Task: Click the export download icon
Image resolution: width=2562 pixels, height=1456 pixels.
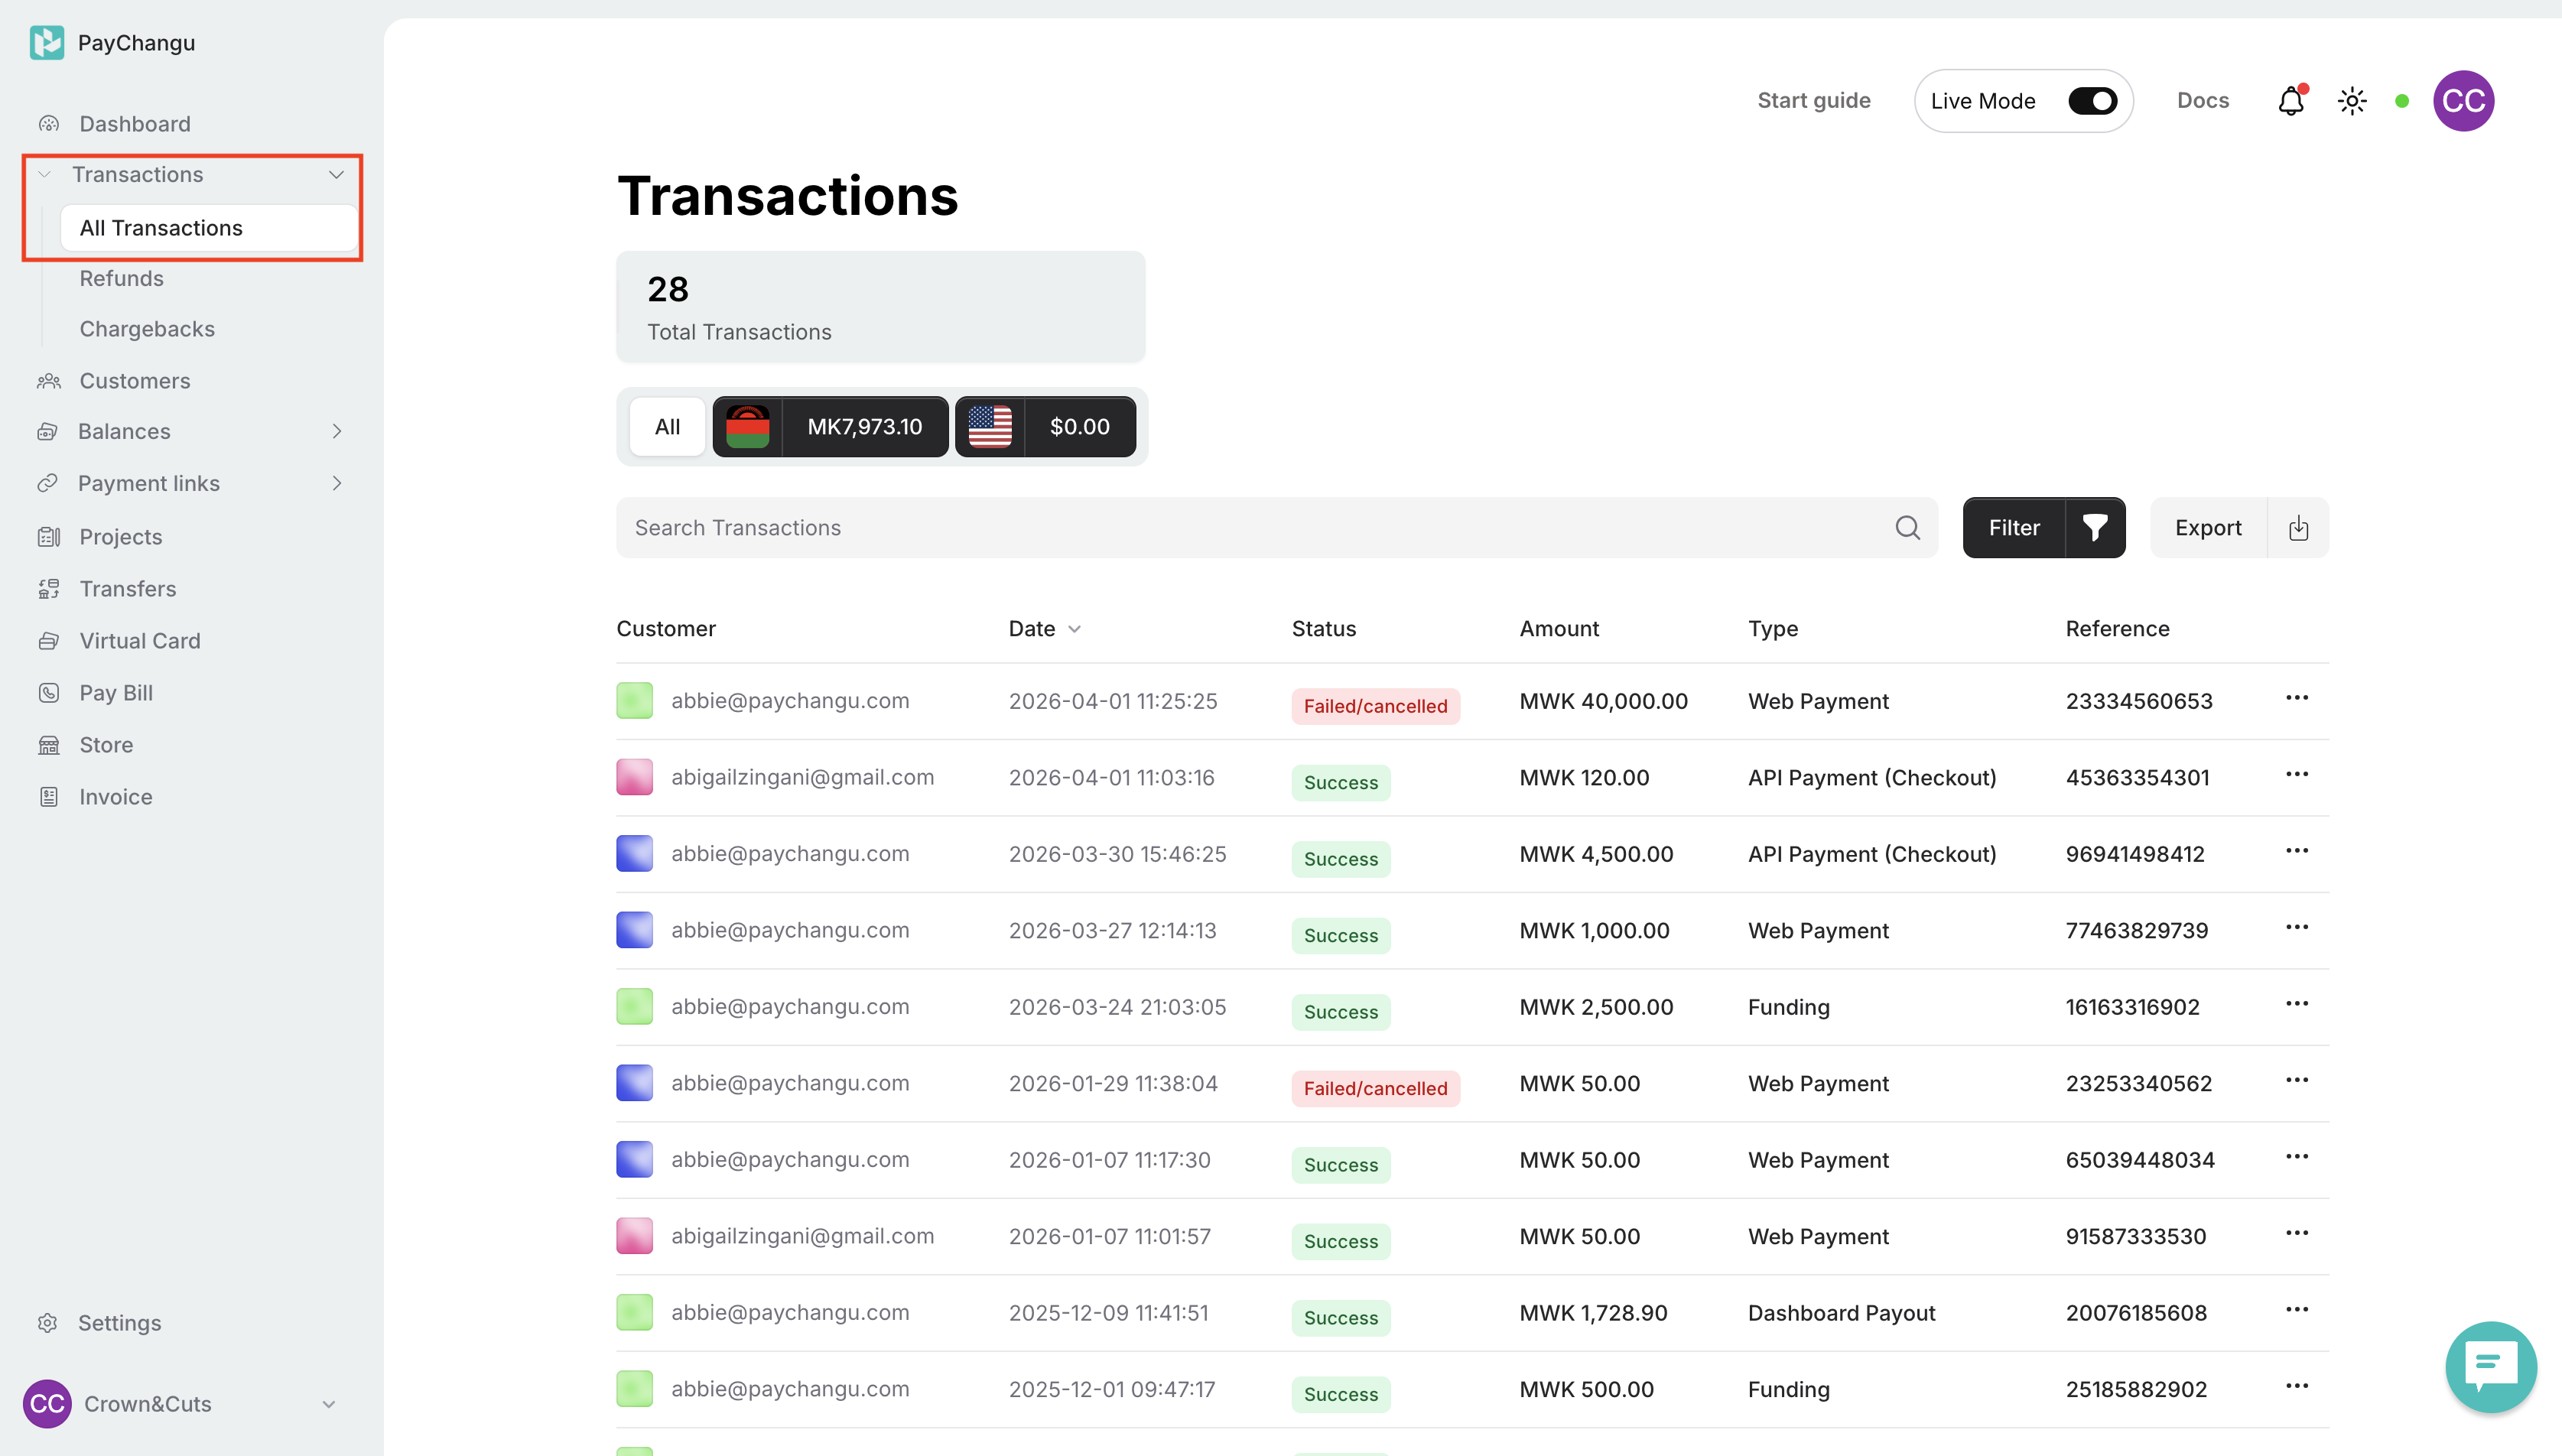Action: (x=2298, y=528)
